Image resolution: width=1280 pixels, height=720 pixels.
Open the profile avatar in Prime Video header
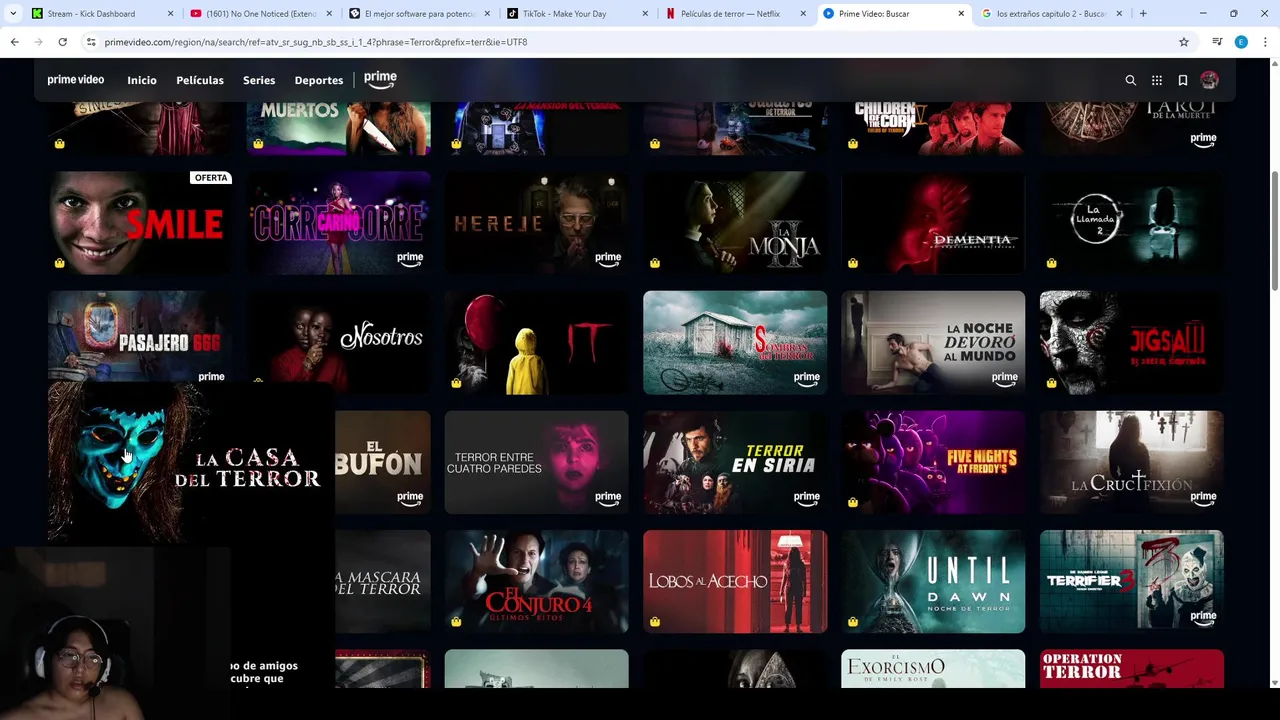1209,80
